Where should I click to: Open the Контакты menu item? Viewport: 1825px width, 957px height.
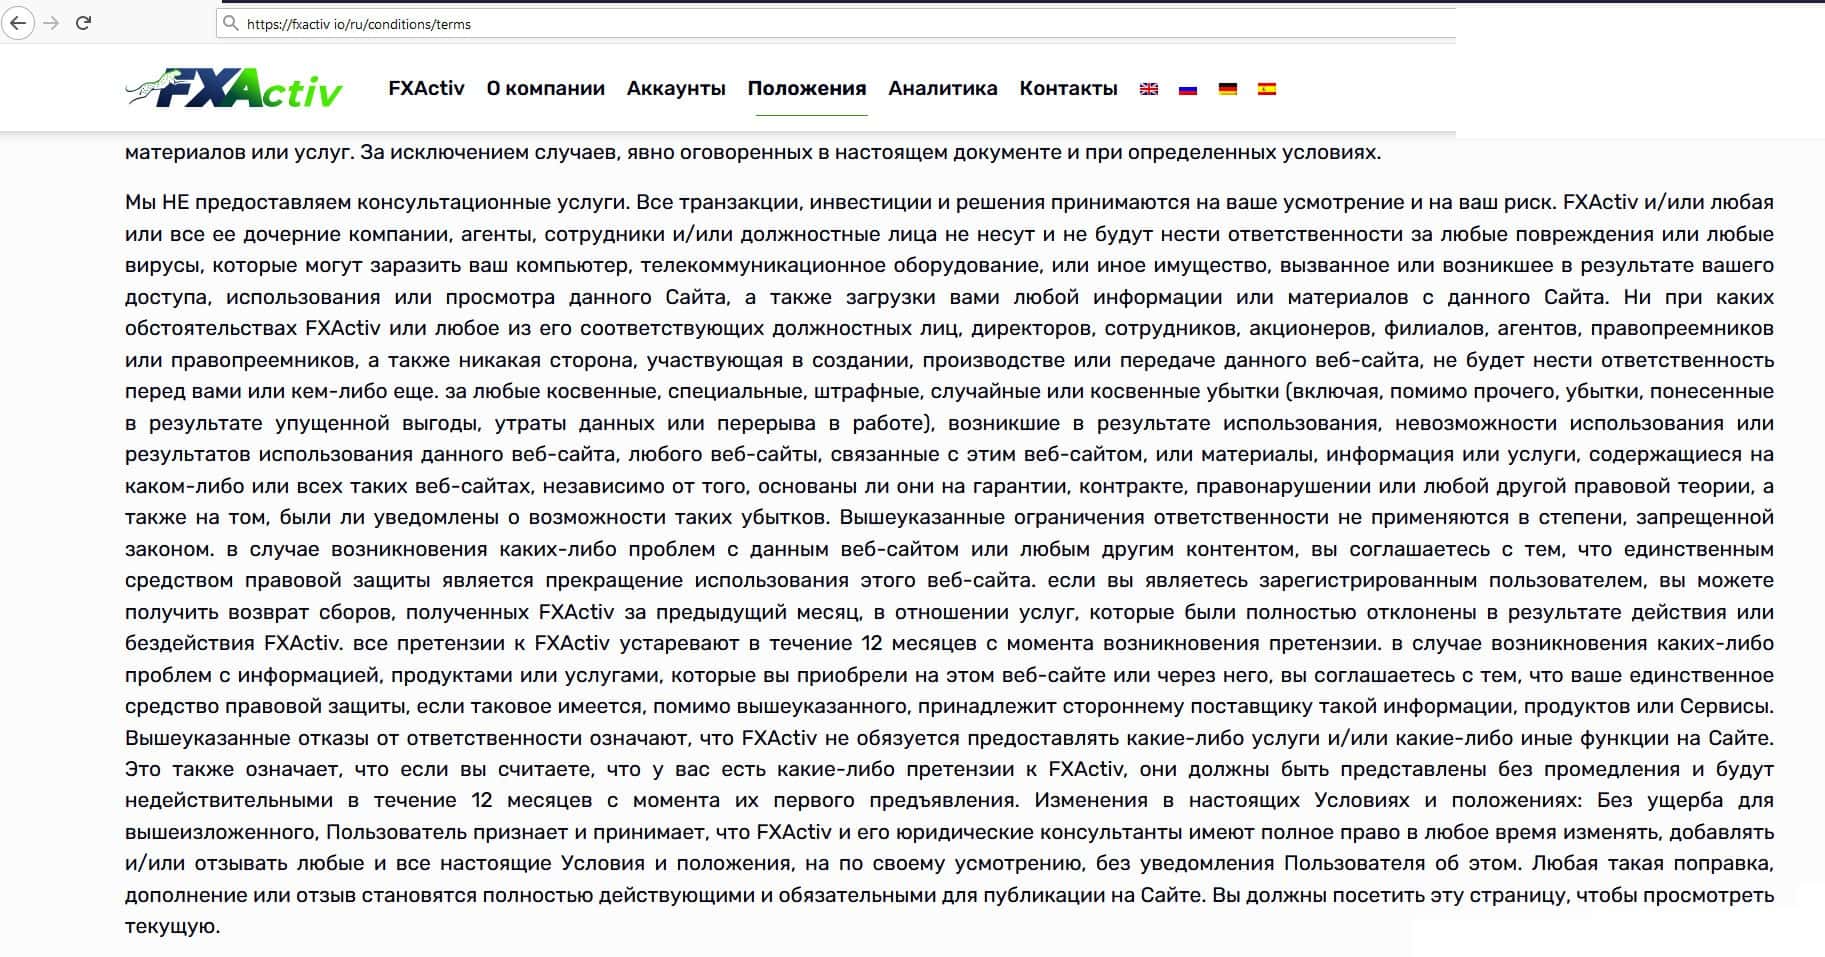[1068, 88]
